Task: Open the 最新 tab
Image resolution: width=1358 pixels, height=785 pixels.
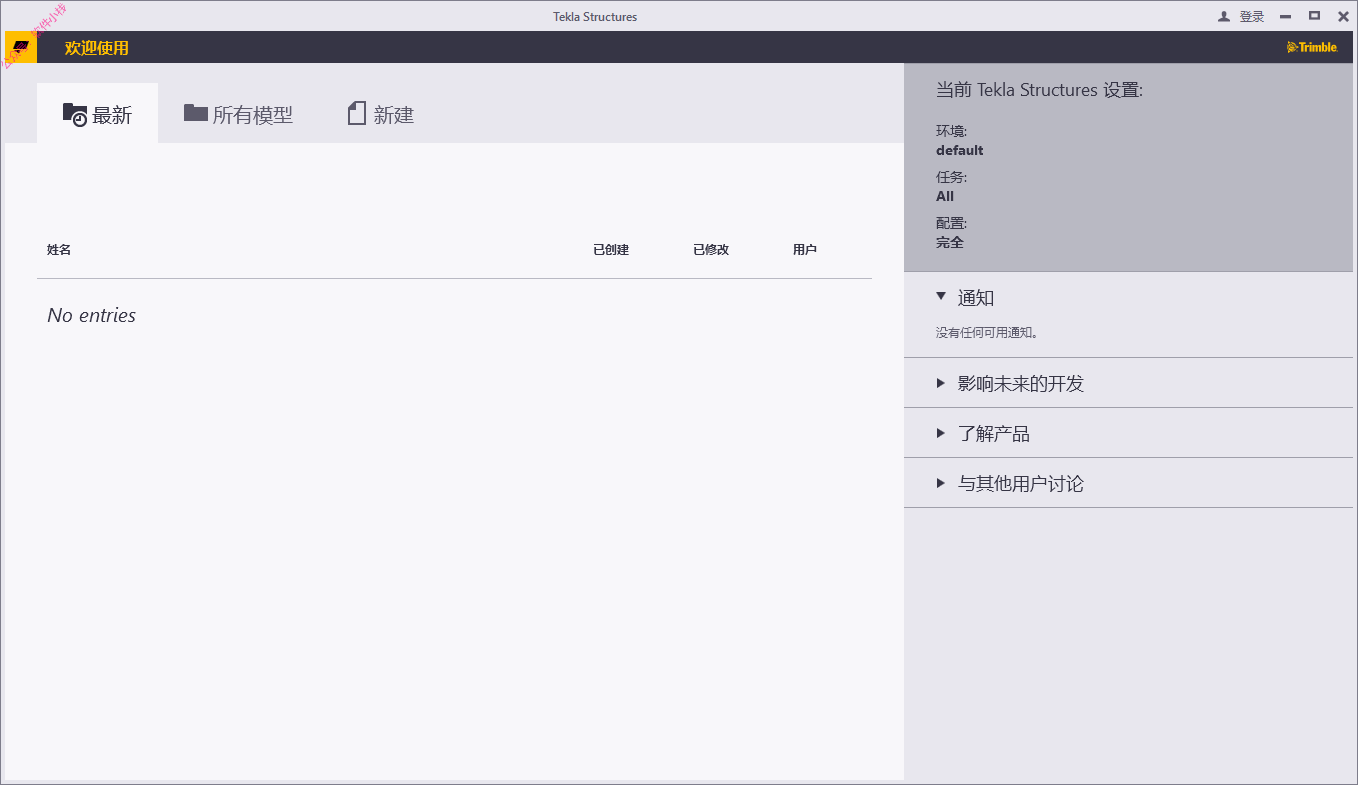Action: (x=98, y=114)
